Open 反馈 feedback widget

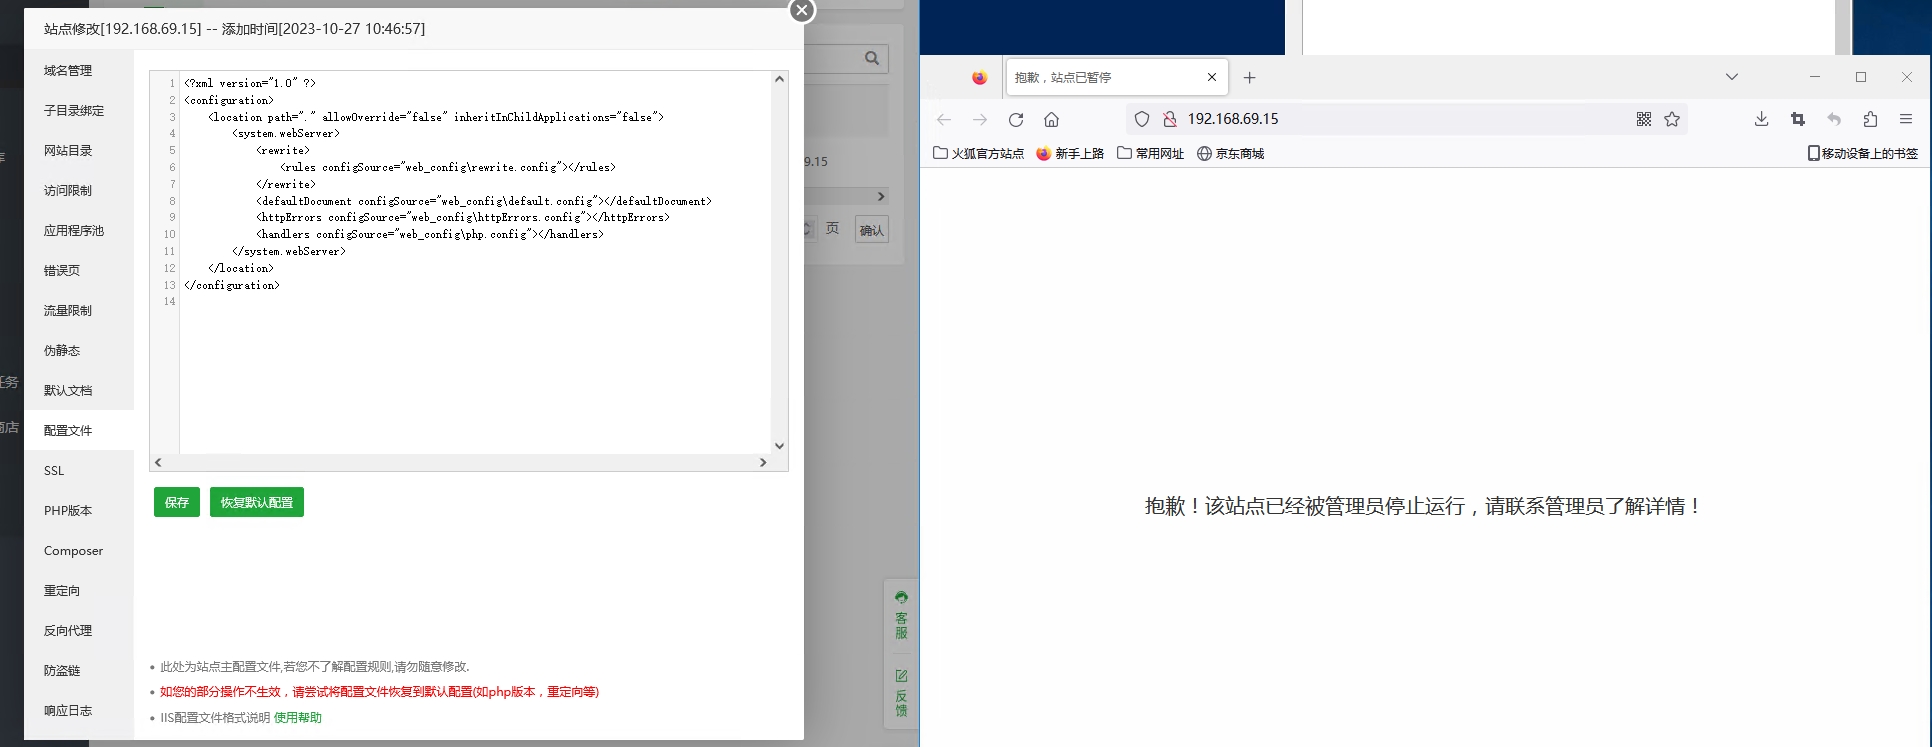point(901,693)
